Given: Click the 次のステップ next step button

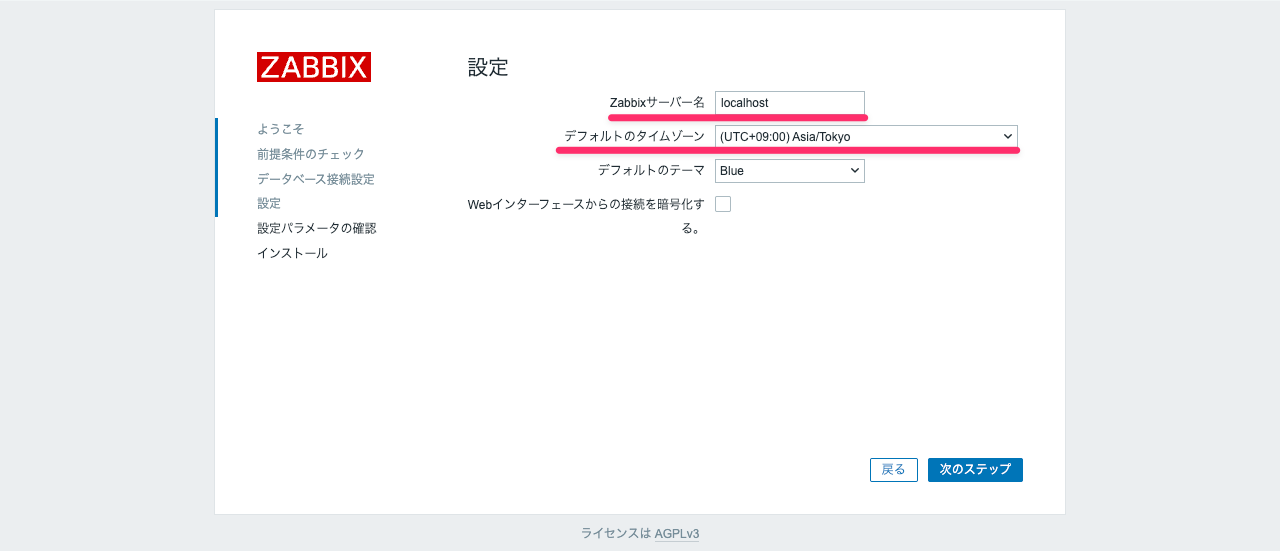Looking at the screenshot, I should tap(975, 470).
